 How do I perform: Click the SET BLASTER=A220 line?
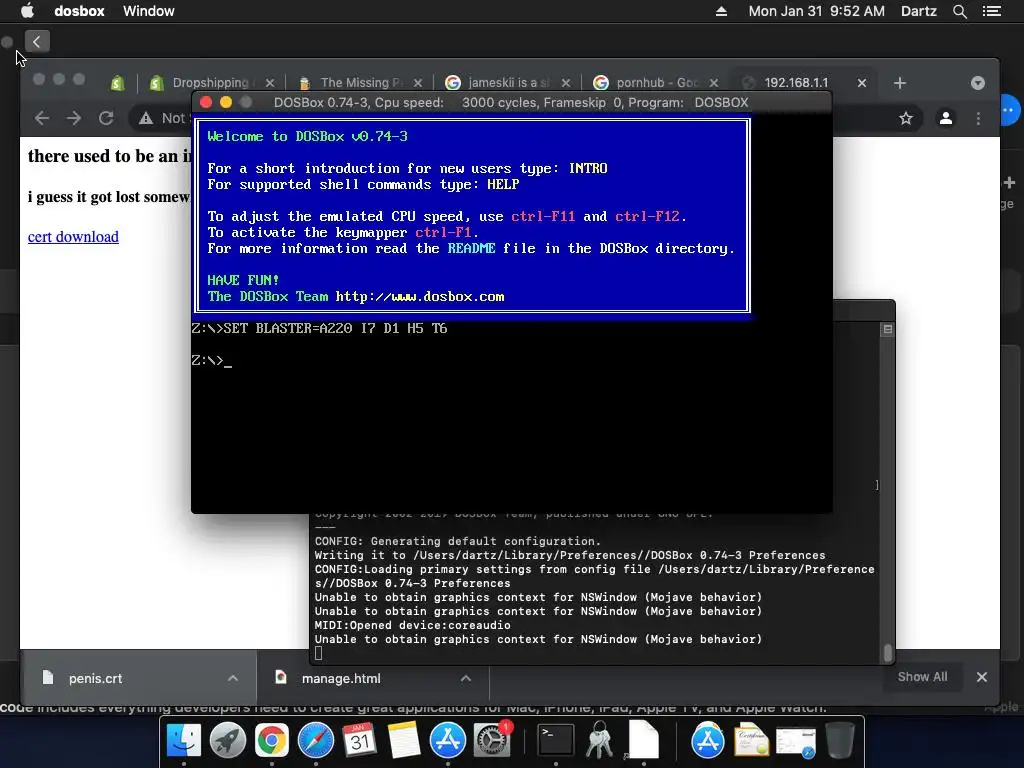coord(319,328)
